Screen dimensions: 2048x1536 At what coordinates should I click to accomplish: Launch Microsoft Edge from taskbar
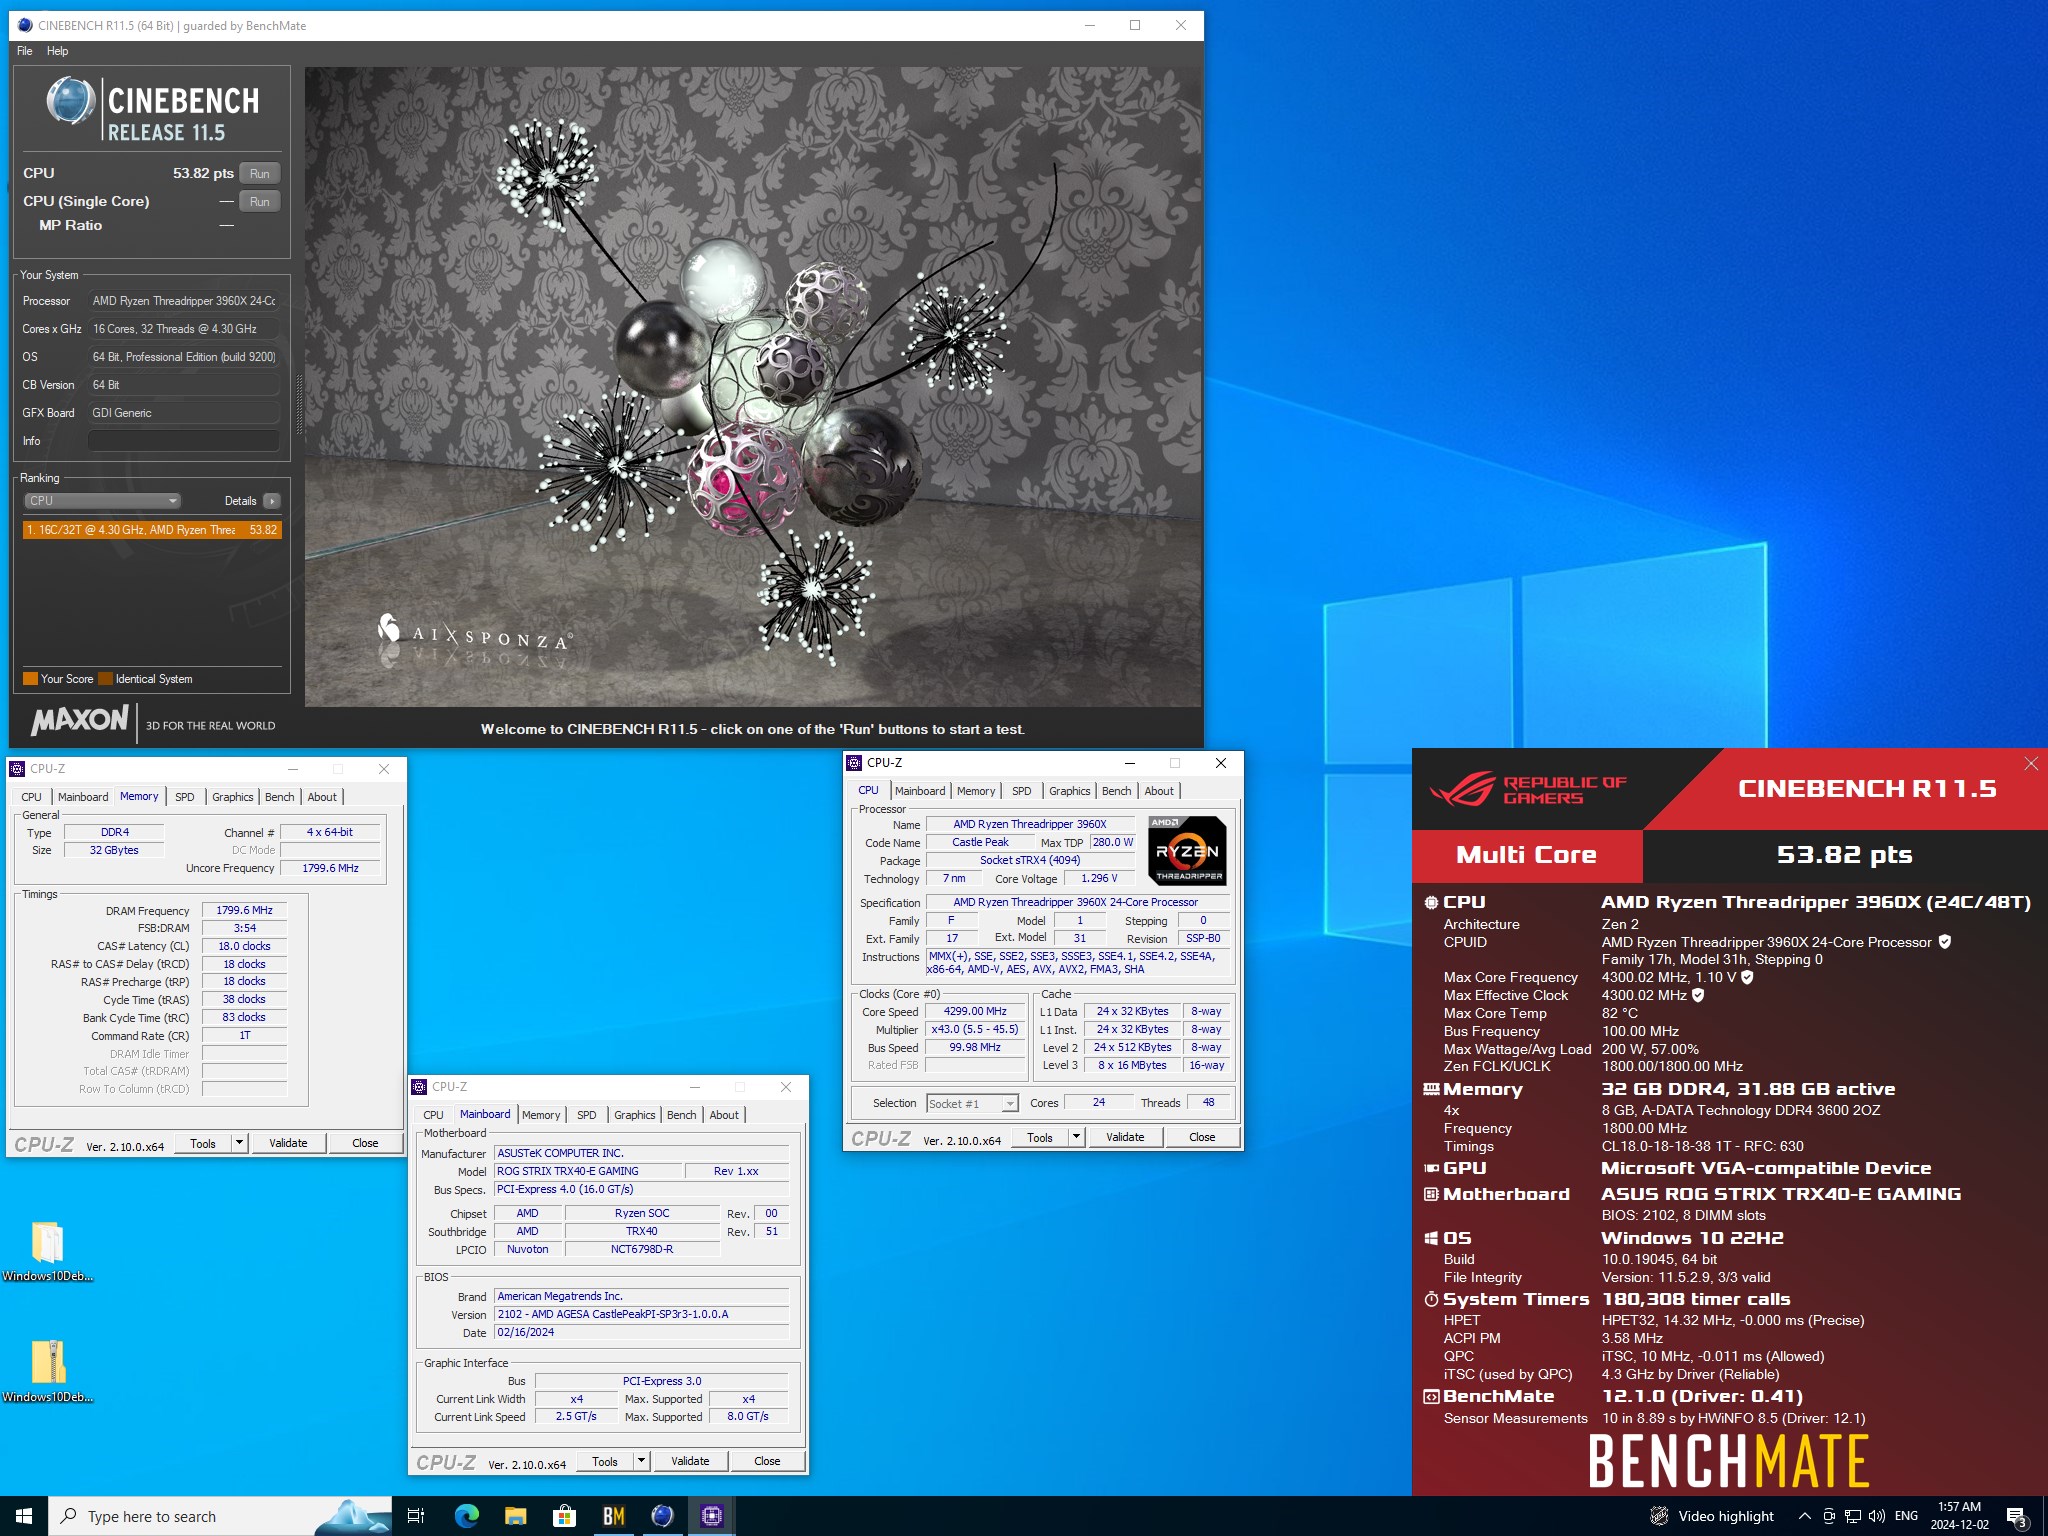coord(466,1516)
